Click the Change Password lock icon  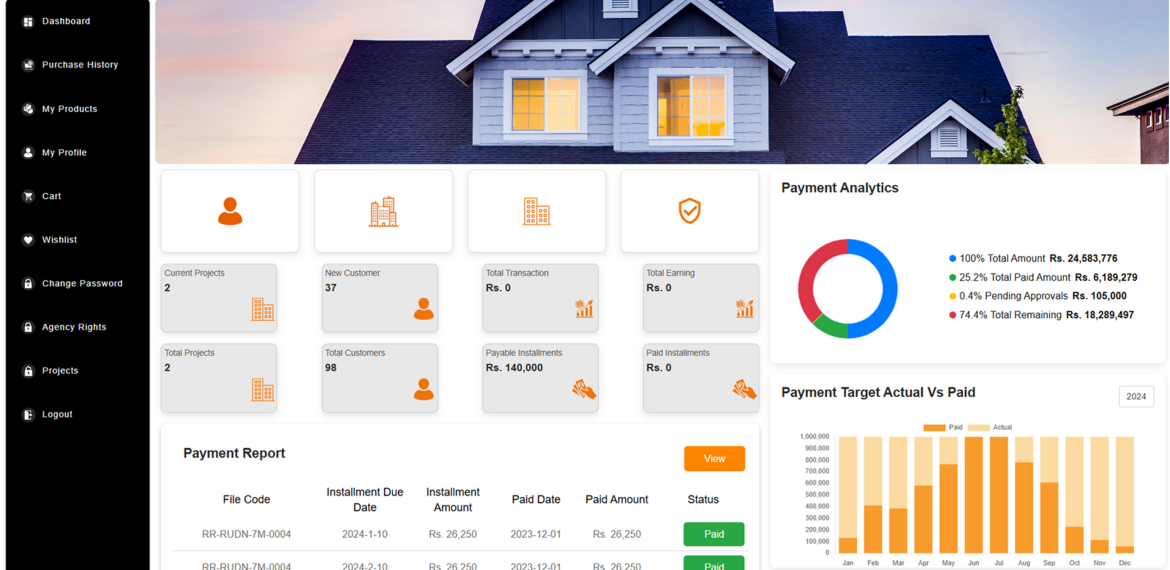[28, 284]
